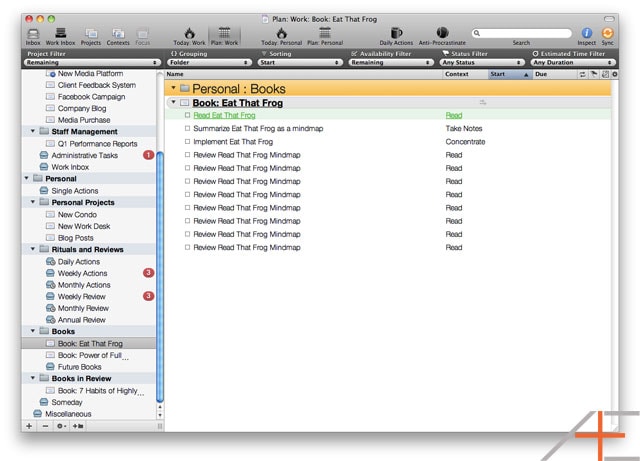The image size is (640, 461).
Task: Open the Grouping Folder dropdown
Action: pos(209,62)
